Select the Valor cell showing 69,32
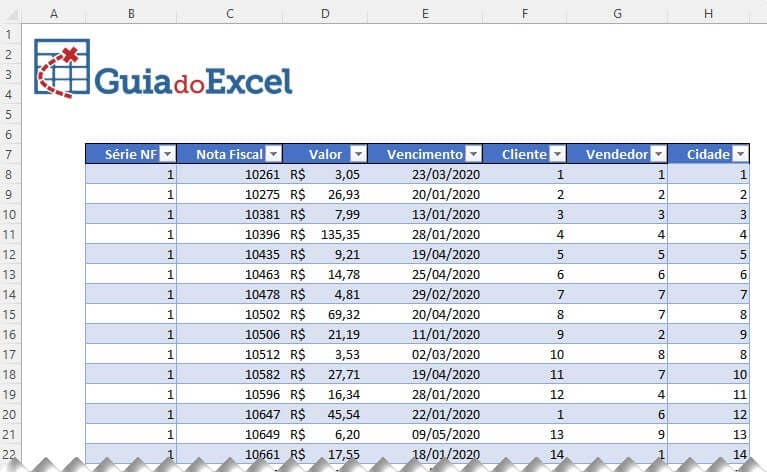Image resolution: width=767 pixels, height=472 pixels. (x=325, y=315)
